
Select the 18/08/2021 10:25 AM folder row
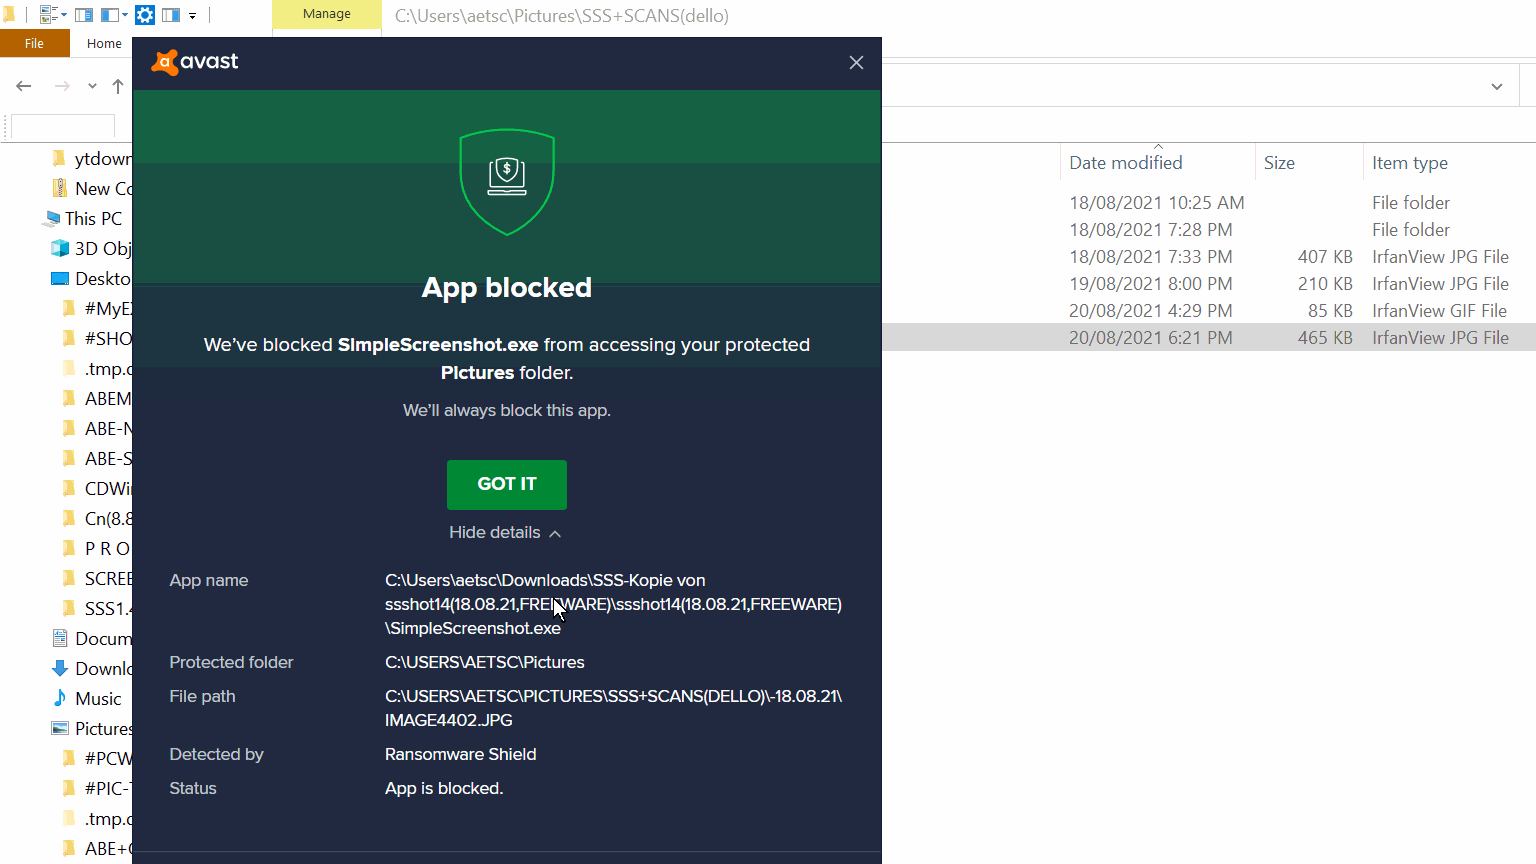[x=1209, y=203]
